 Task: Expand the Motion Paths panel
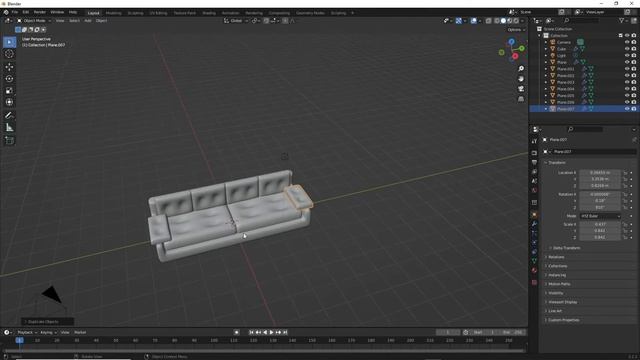click(x=559, y=284)
